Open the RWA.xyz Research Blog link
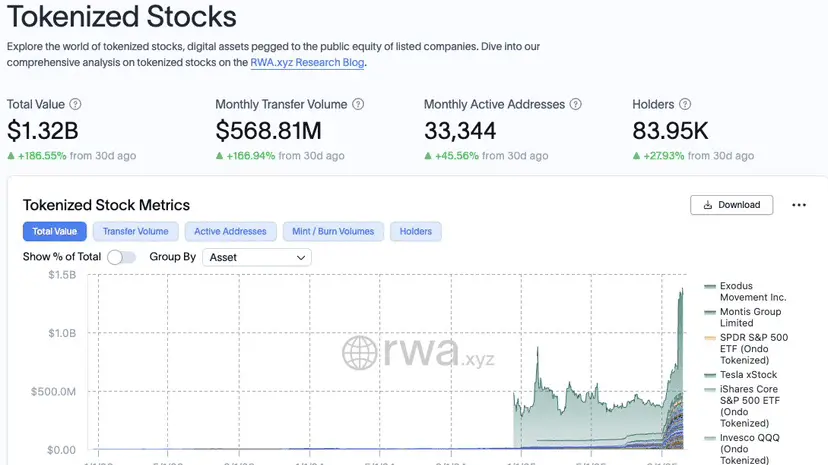The image size is (828, 465). (x=307, y=62)
